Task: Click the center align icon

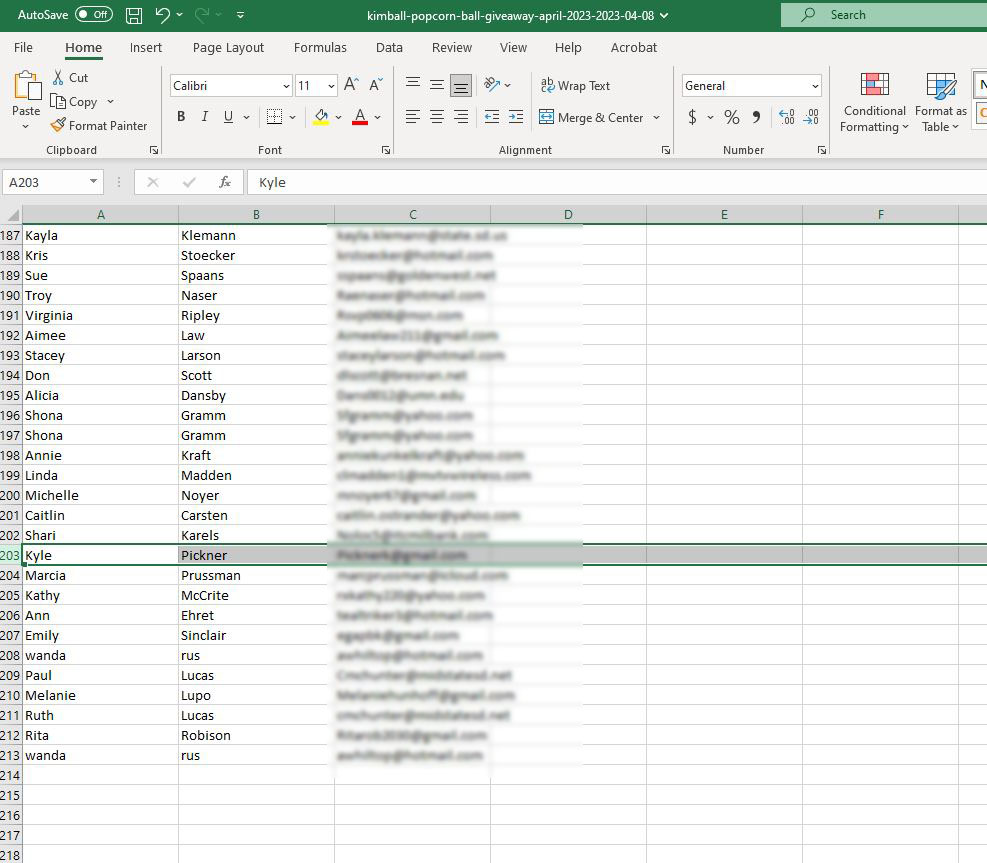Action: click(x=437, y=117)
